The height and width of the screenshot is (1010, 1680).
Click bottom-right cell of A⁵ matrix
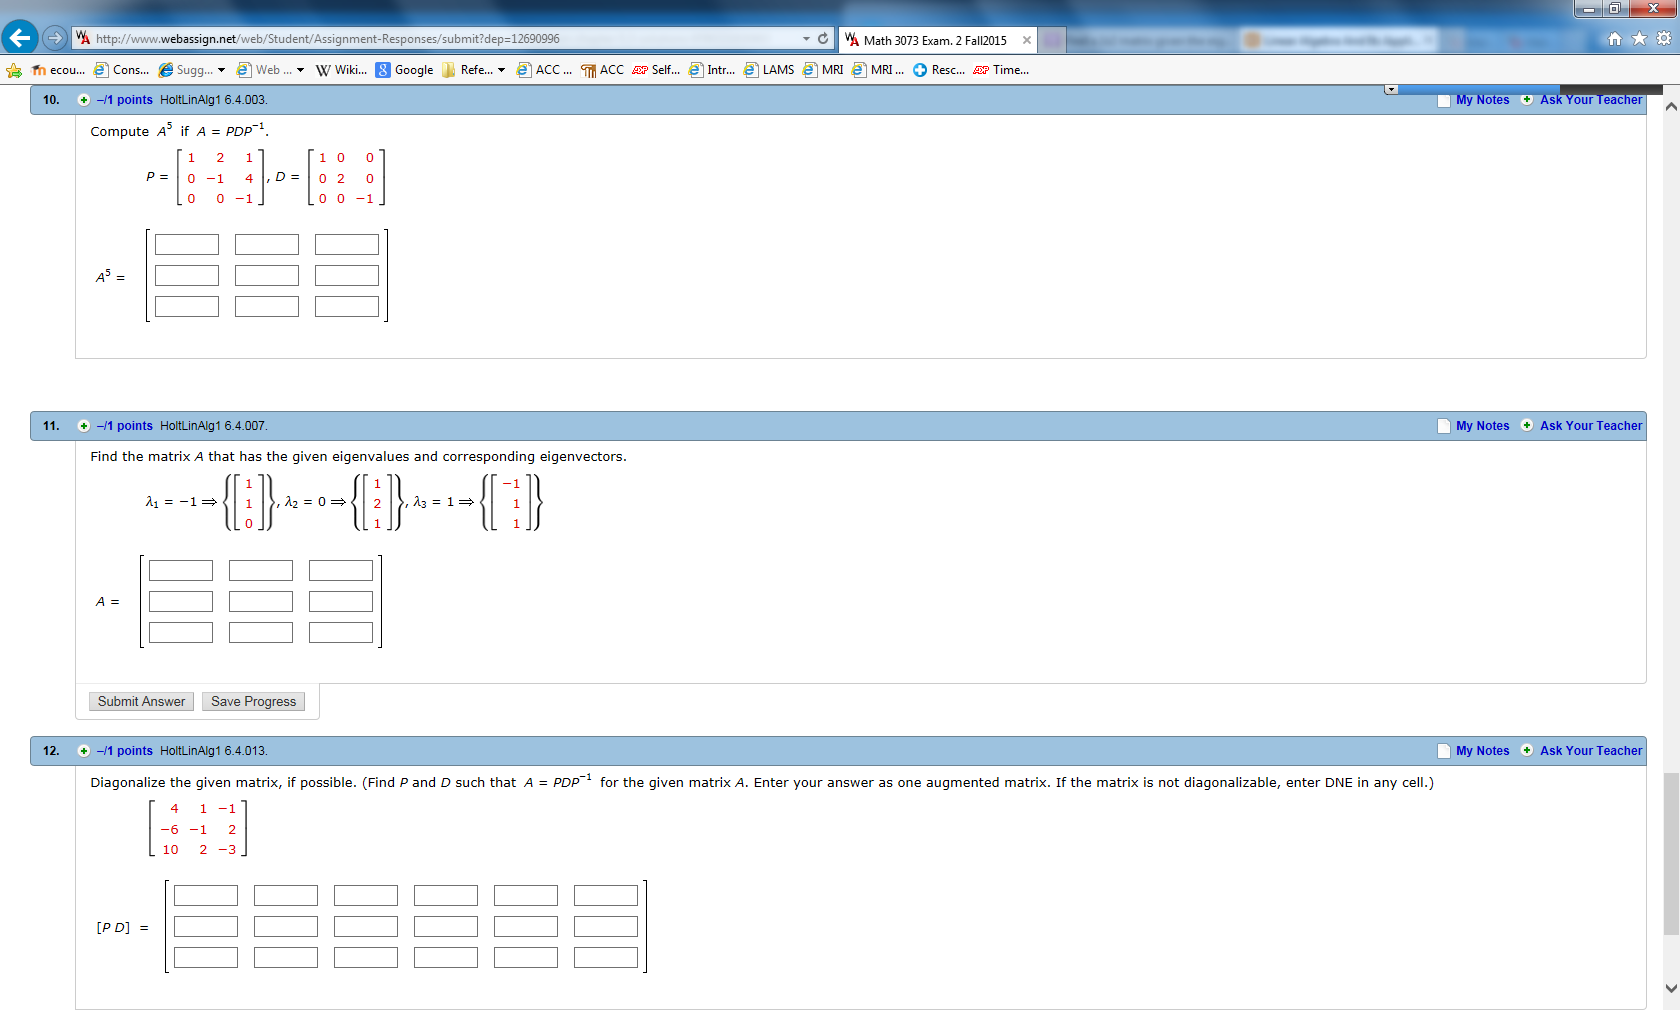coord(347,306)
